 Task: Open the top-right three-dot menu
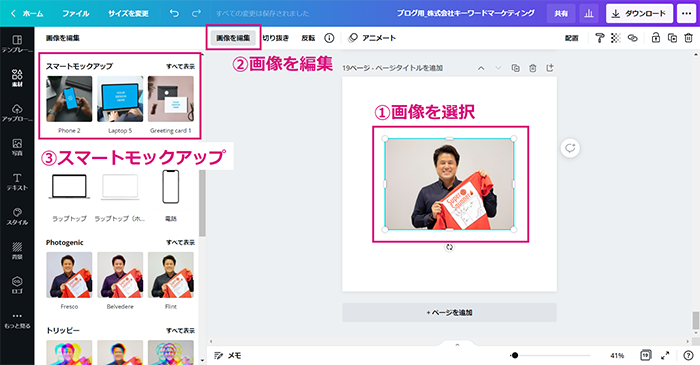(x=687, y=13)
